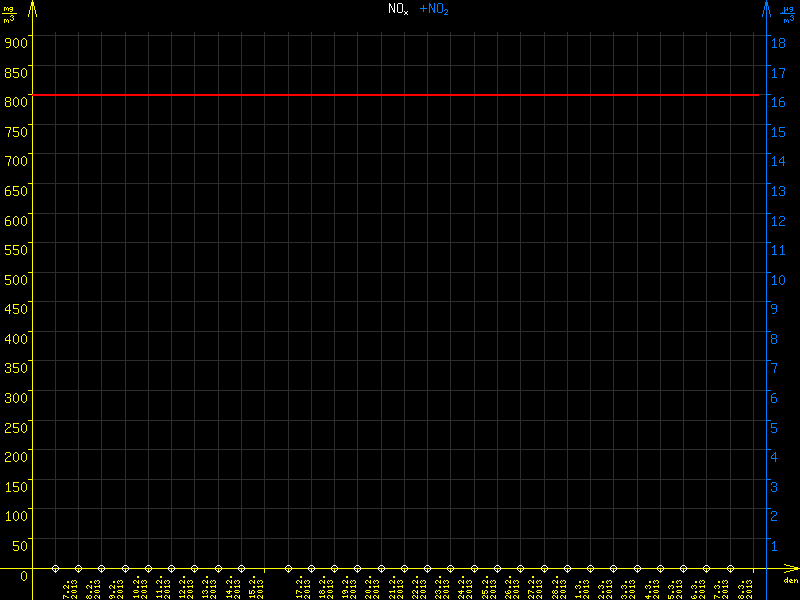Click the 800 value on left axis

click(x=14, y=100)
